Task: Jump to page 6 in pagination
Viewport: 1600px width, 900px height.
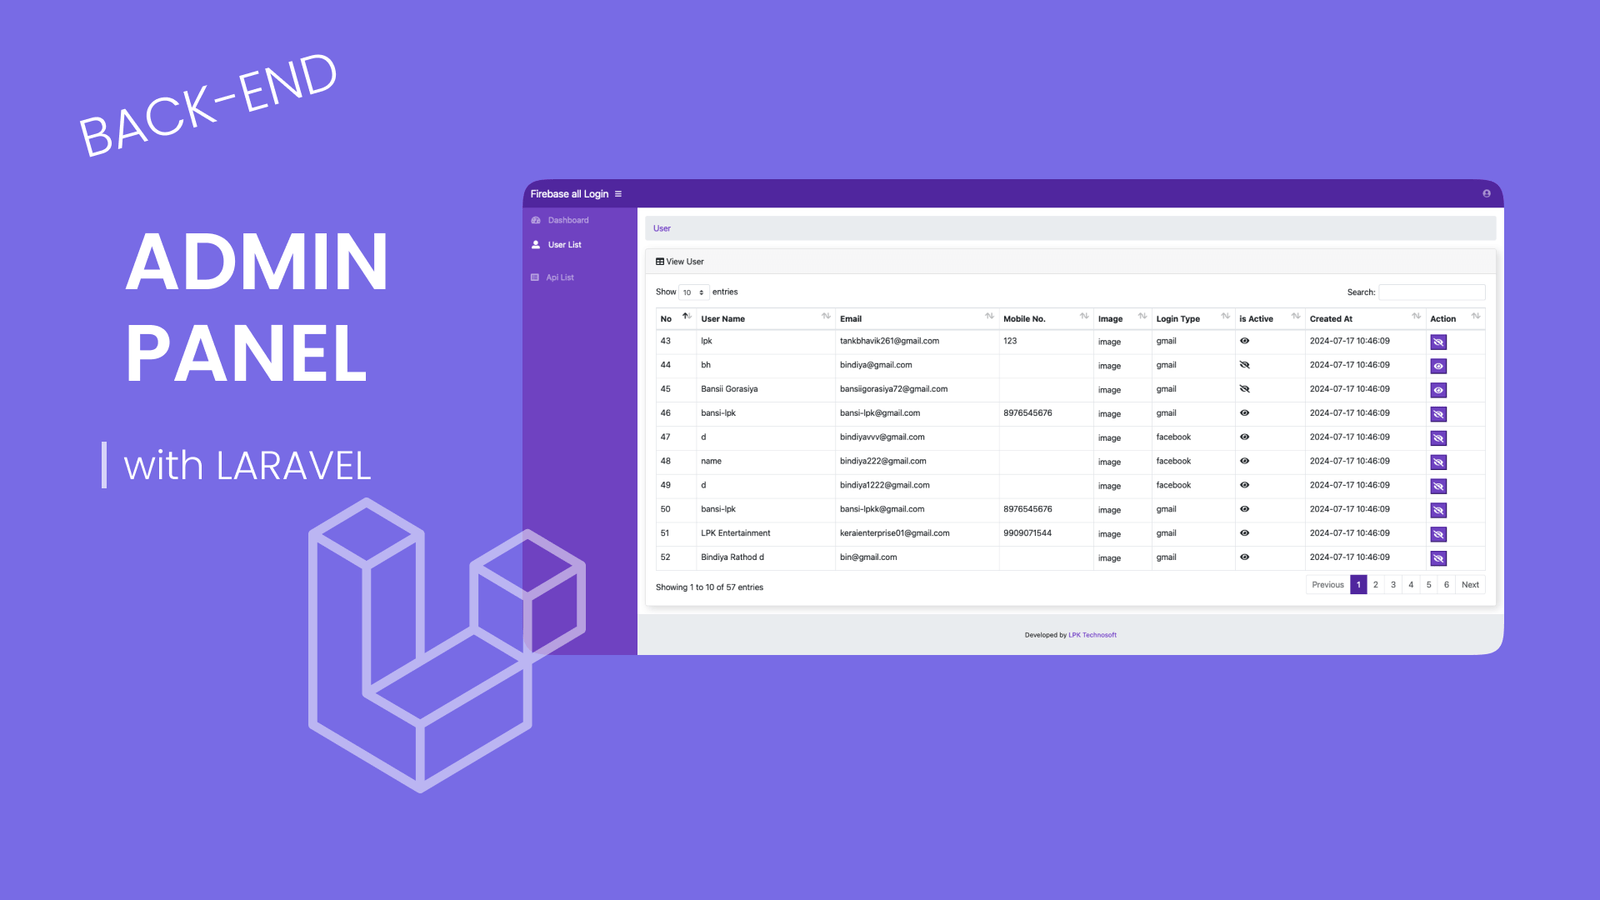Action: [x=1446, y=585]
